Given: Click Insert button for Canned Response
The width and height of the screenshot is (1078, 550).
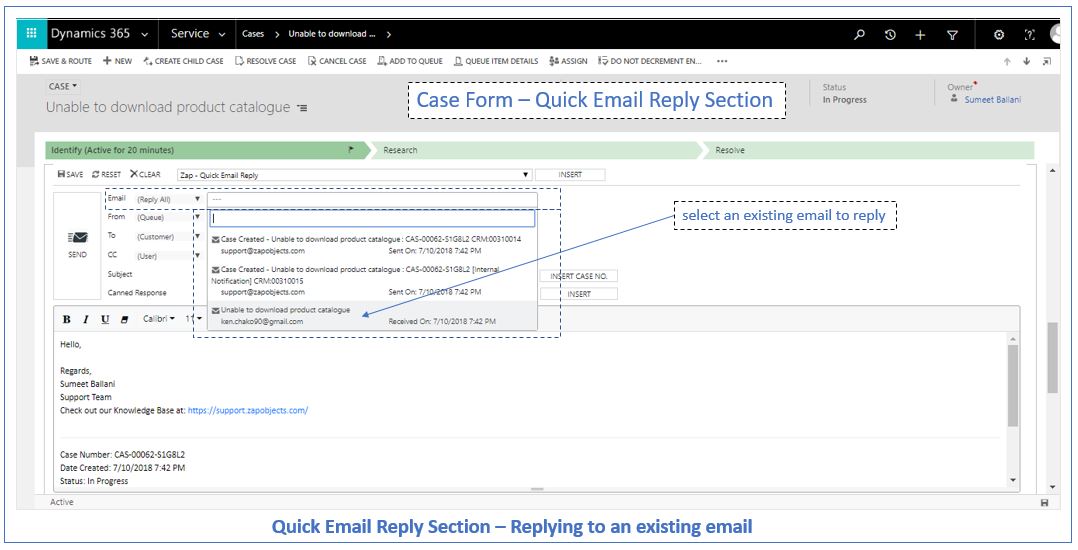Looking at the screenshot, I should point(578,294).
